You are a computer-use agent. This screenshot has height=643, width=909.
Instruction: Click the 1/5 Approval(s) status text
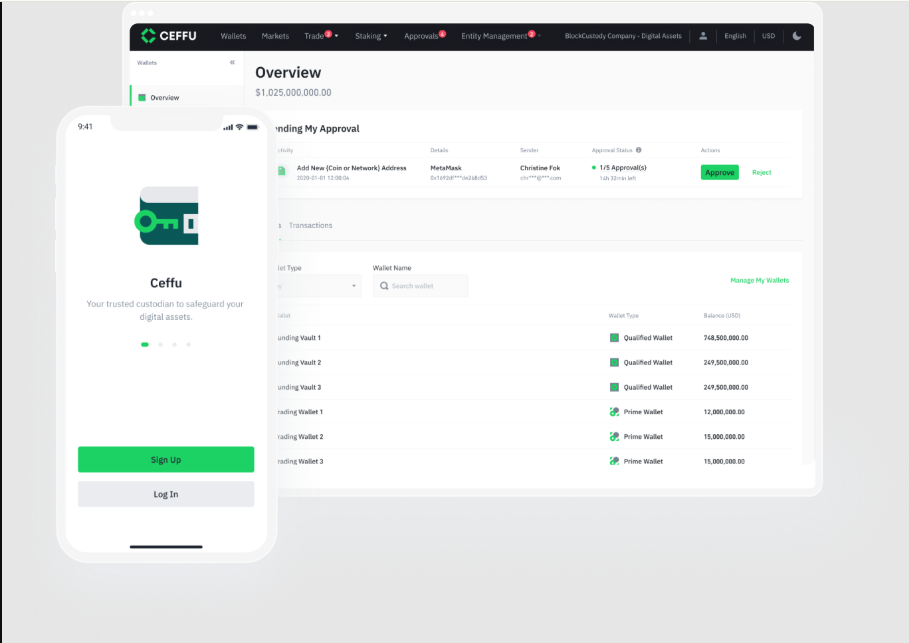(623, 168)
